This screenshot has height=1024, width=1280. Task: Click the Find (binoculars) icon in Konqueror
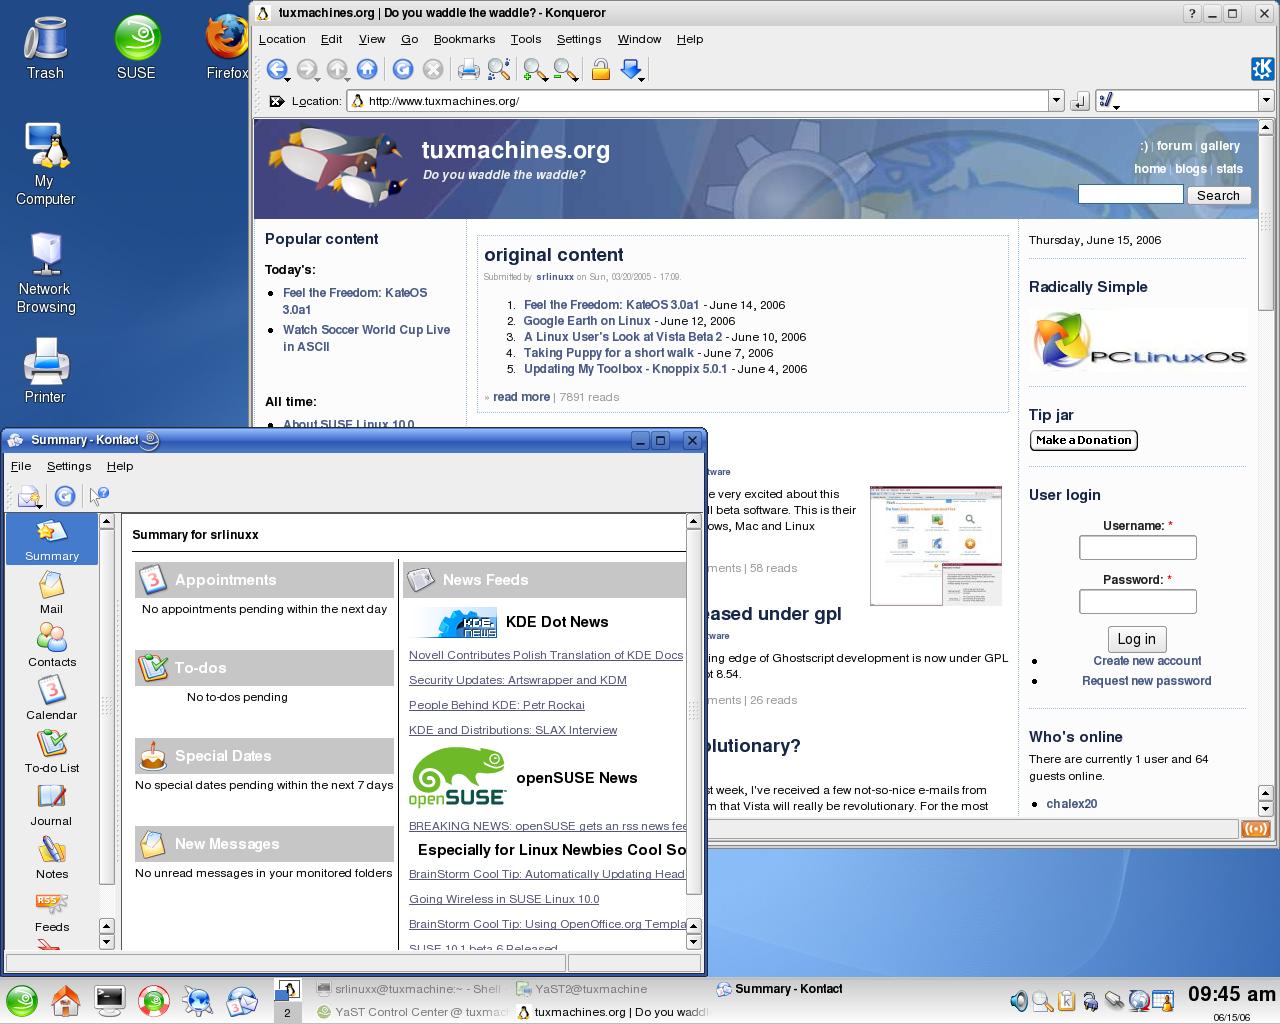coord(499,69)
